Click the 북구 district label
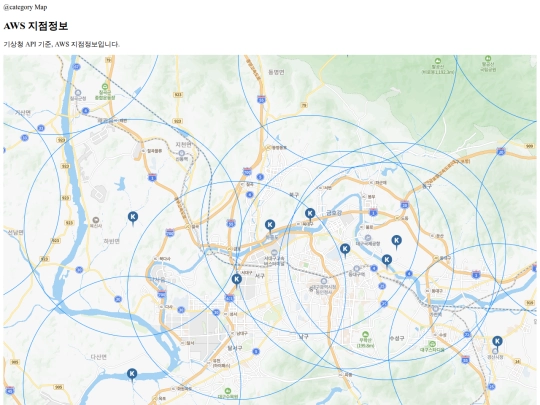The image size is (540, 405). (x=294, y=195)
